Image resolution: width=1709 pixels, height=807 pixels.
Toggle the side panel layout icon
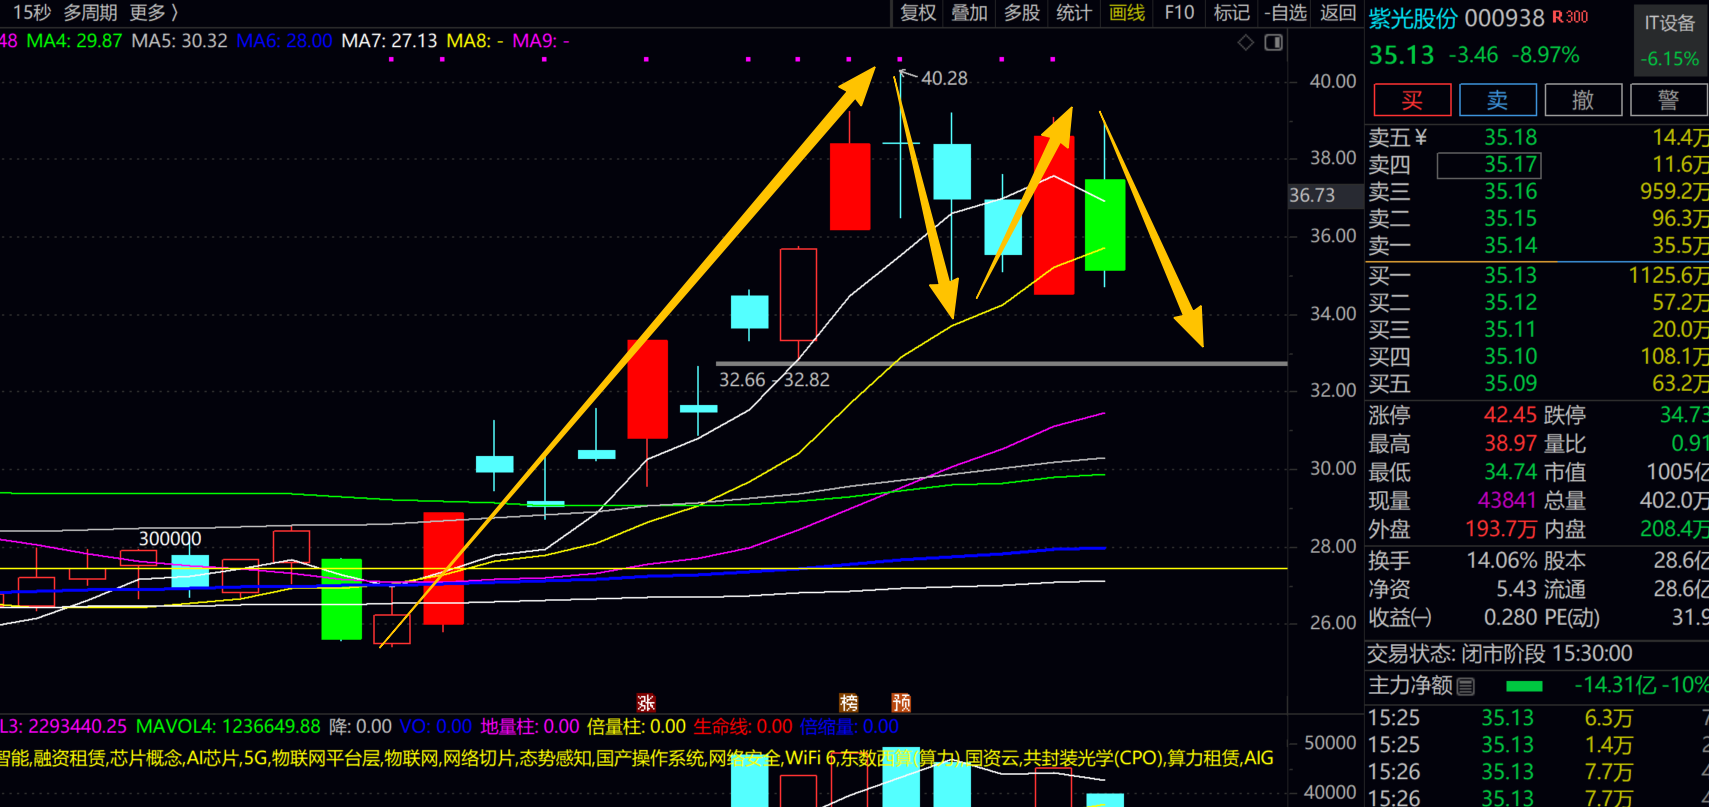[x=1274, y=42]
